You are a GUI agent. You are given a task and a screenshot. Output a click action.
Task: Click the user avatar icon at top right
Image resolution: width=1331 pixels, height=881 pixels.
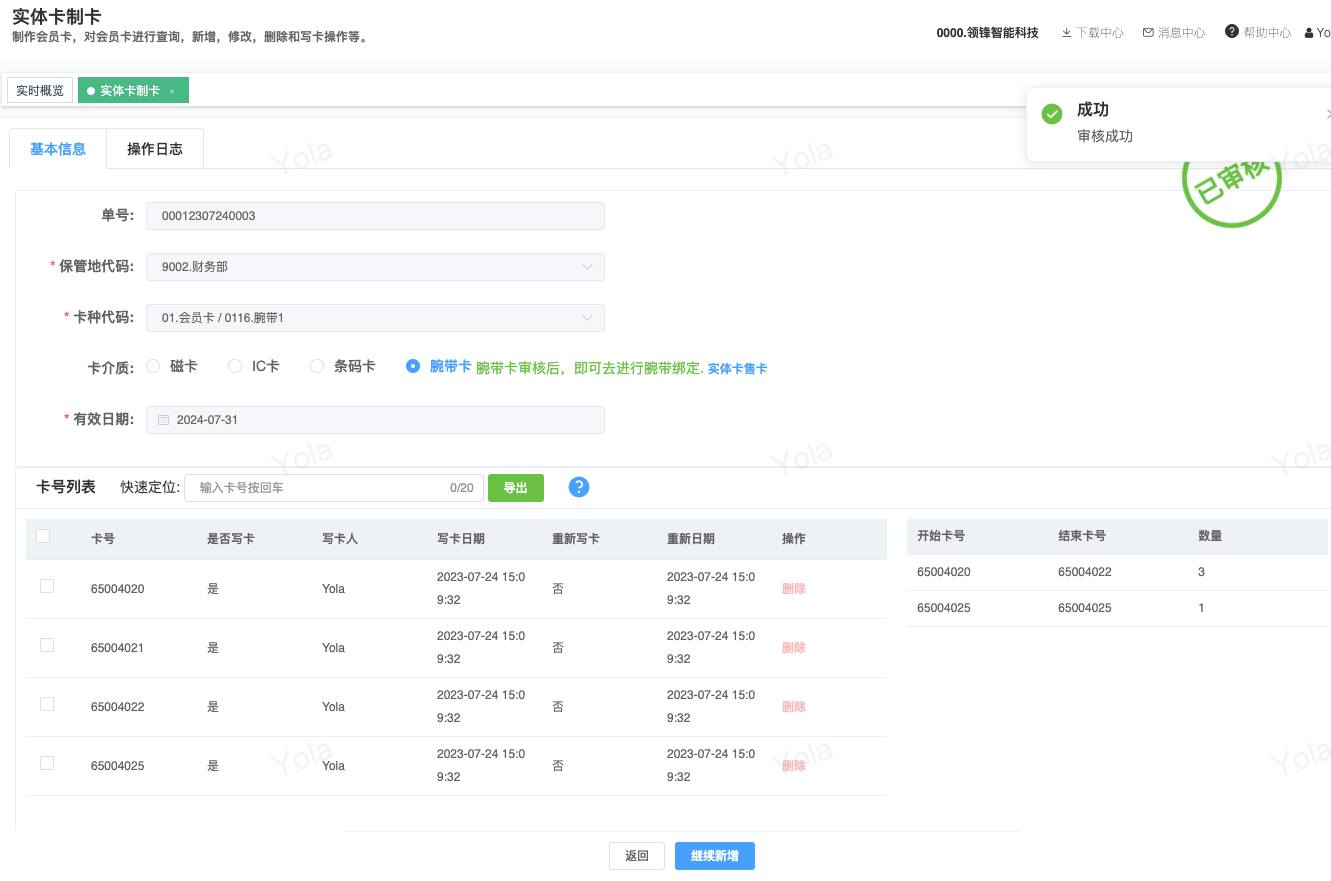(1309, 33)
